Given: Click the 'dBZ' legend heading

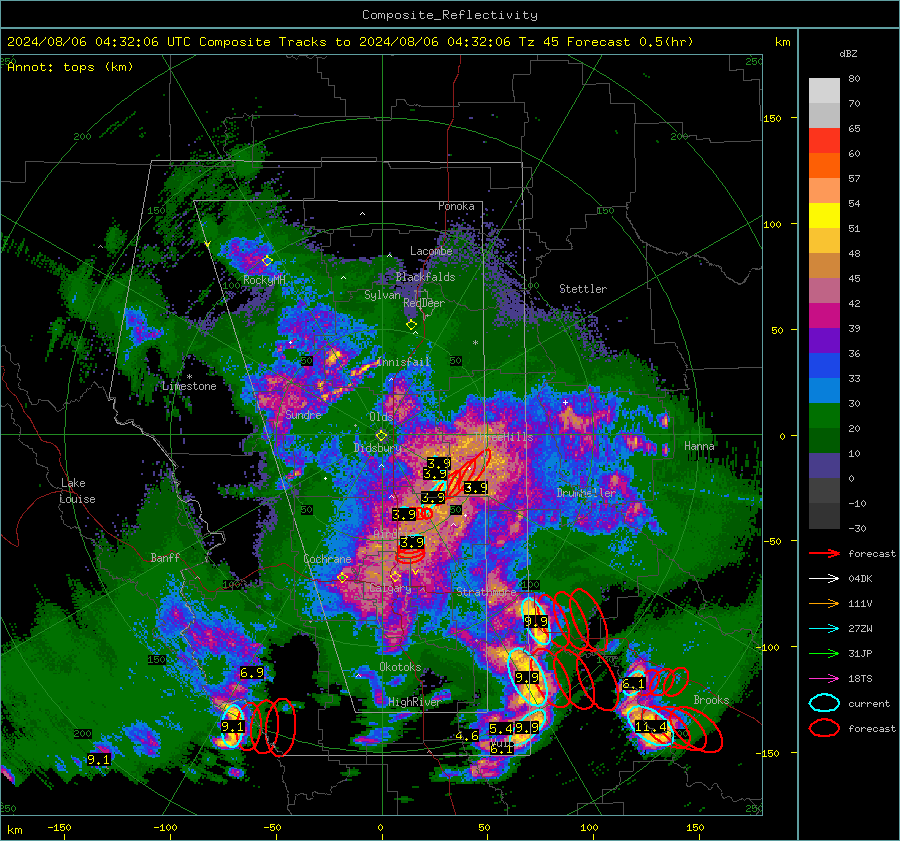Looking at the screenshot, I should [x=848, y=54].
